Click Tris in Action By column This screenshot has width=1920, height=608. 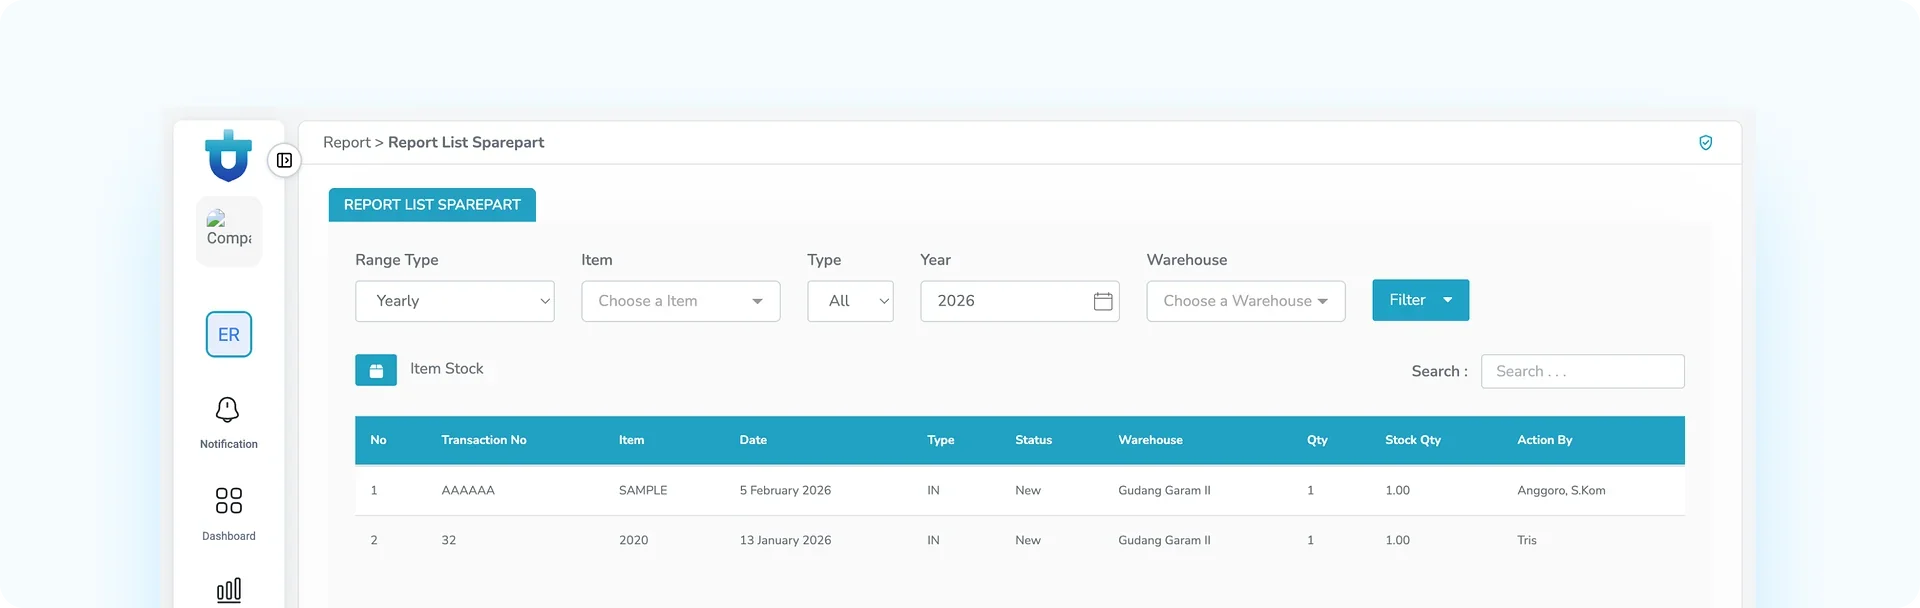coord(1527,540)
